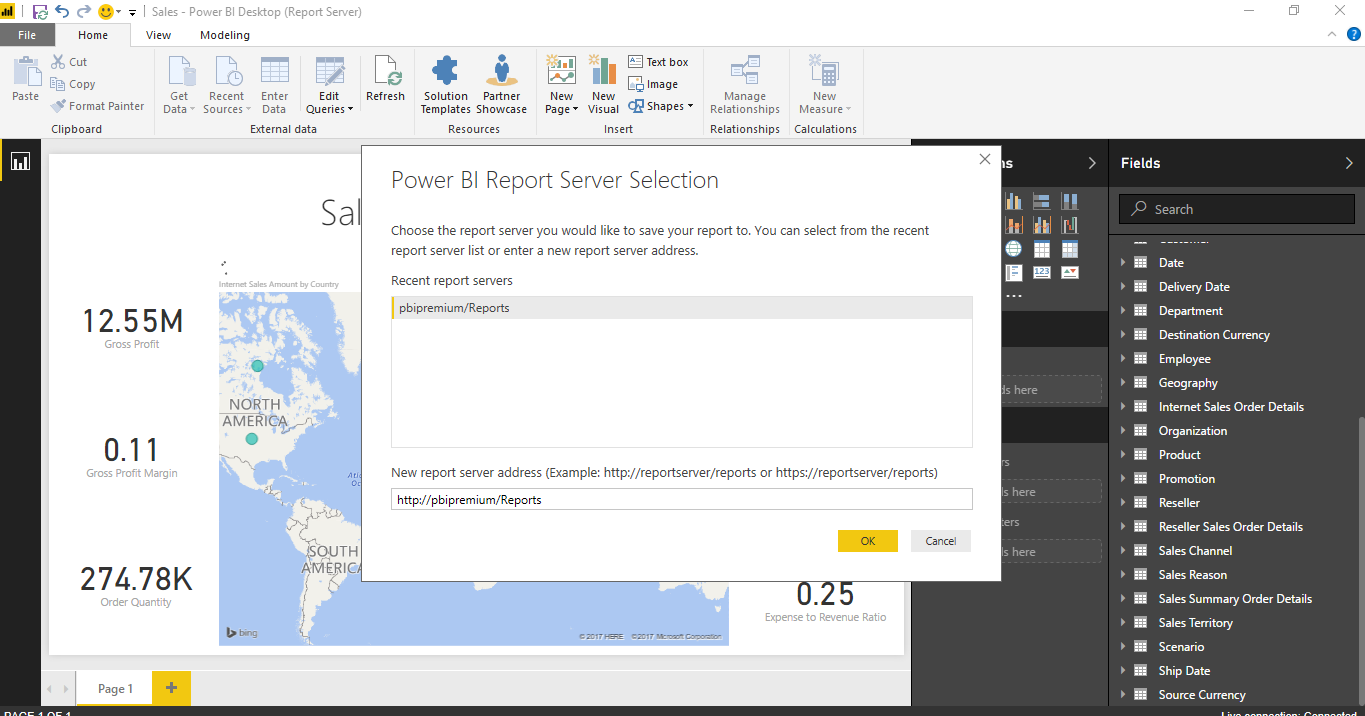Select the Slicer visualization icon
This screenshot has height=716, width=1365.
click(x=1014, y=272)
